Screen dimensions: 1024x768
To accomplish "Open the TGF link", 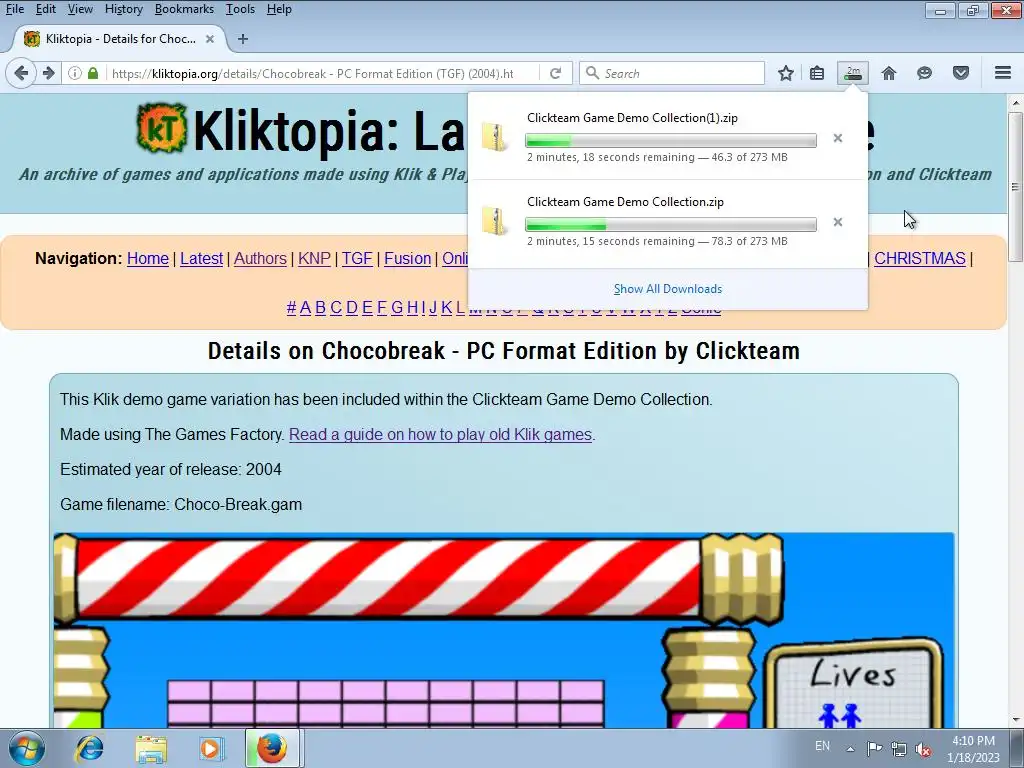I will click(357, 259).
